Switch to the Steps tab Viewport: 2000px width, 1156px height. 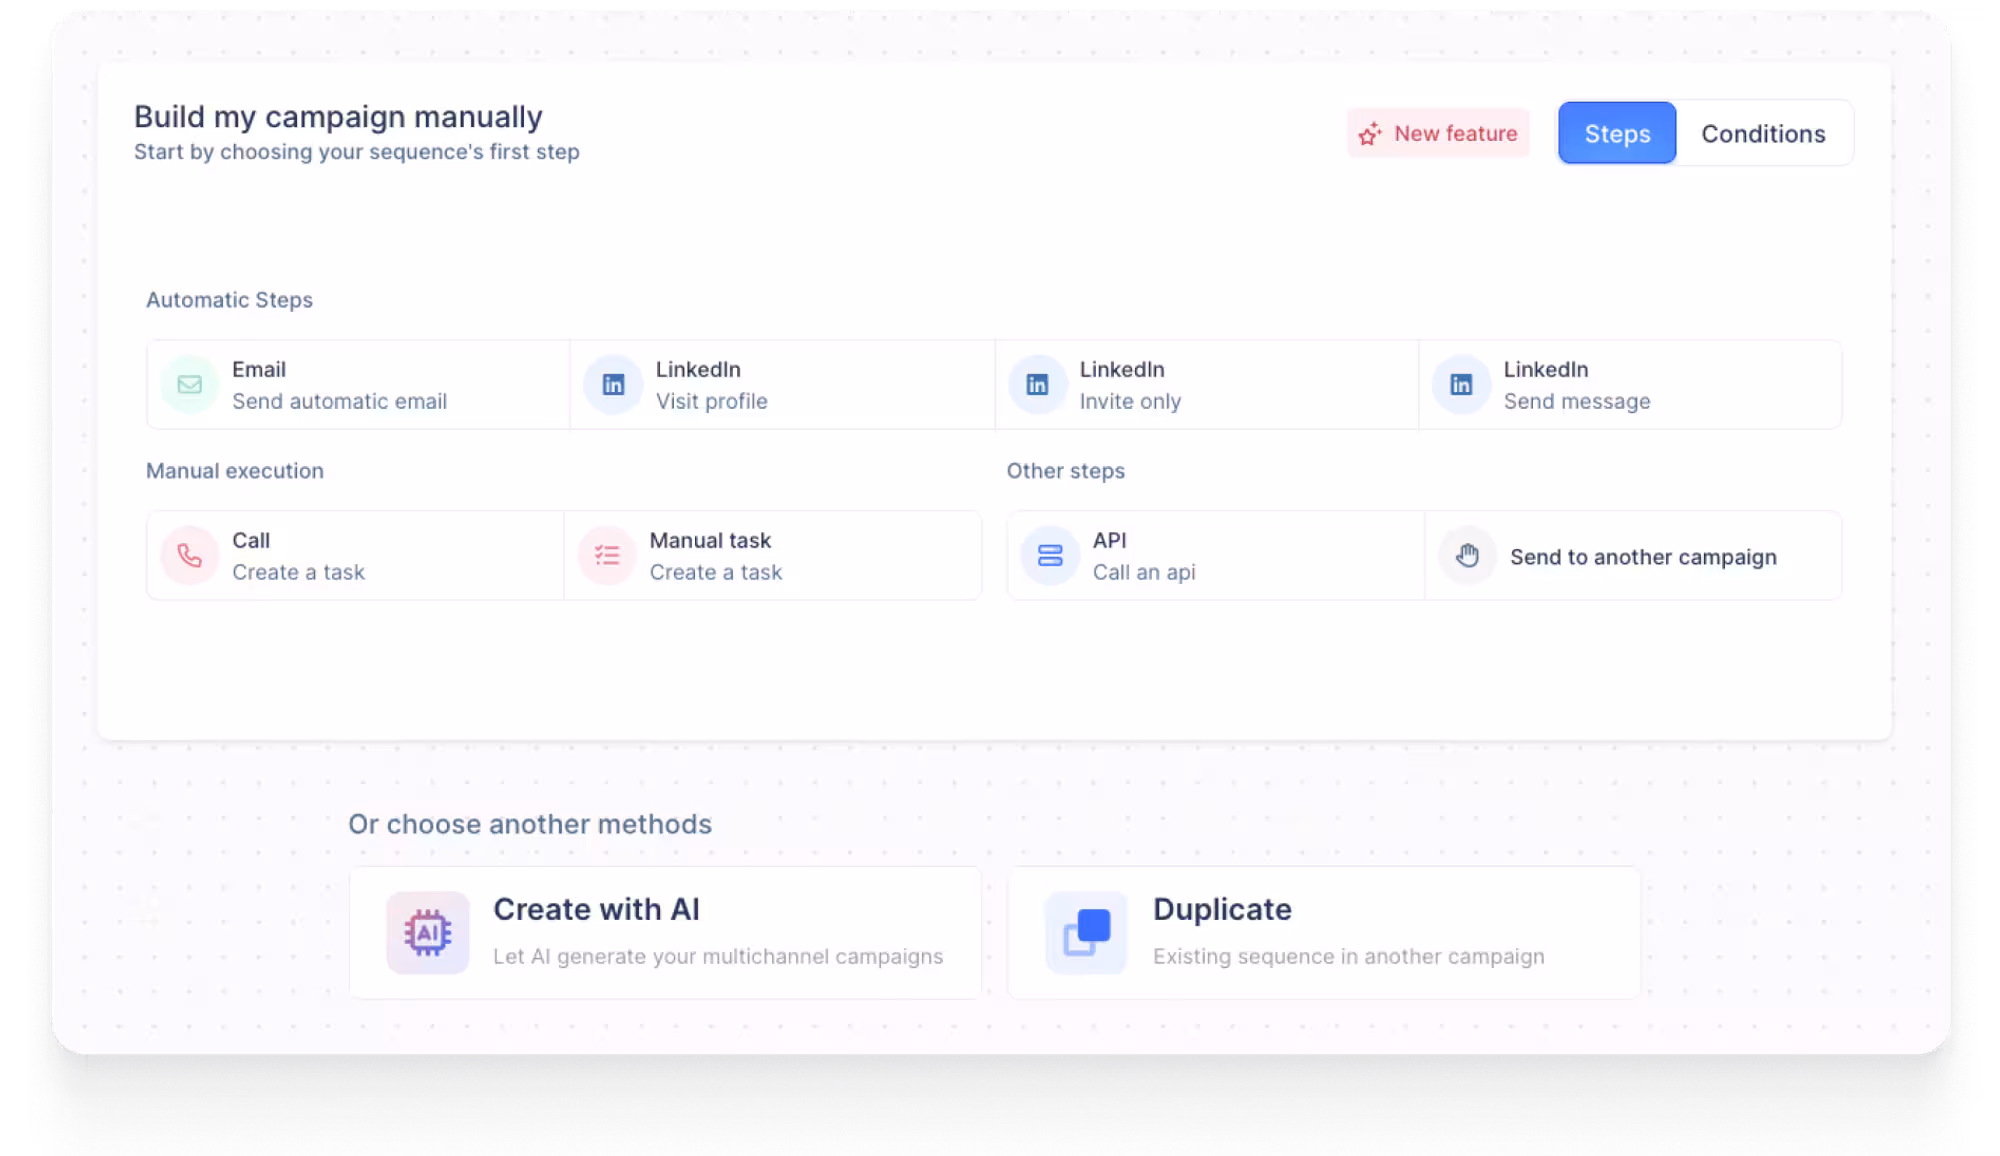(1617, 134)
